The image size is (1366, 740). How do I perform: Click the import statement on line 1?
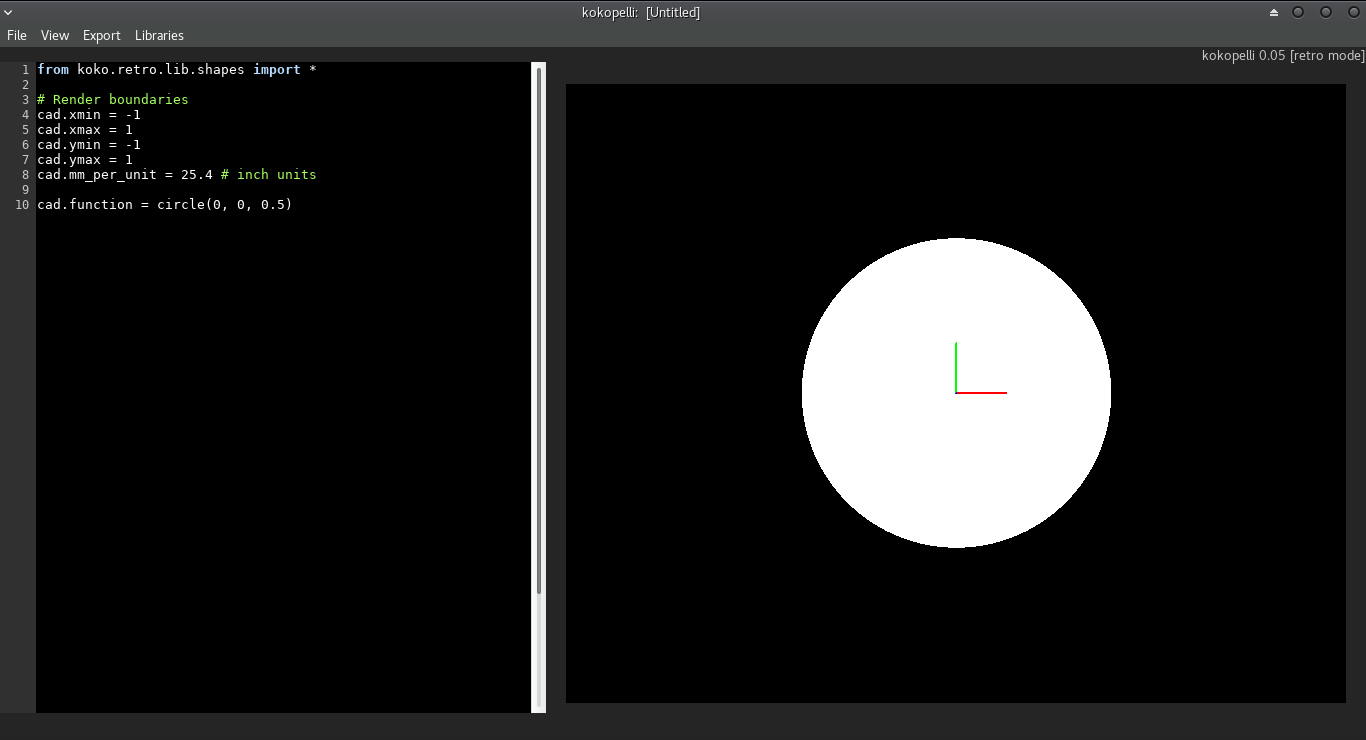(x=177, y=69)
